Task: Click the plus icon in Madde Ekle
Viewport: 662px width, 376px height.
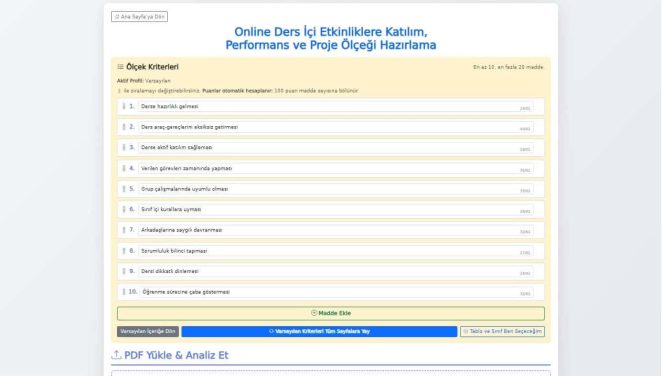Action: [314, 313]
